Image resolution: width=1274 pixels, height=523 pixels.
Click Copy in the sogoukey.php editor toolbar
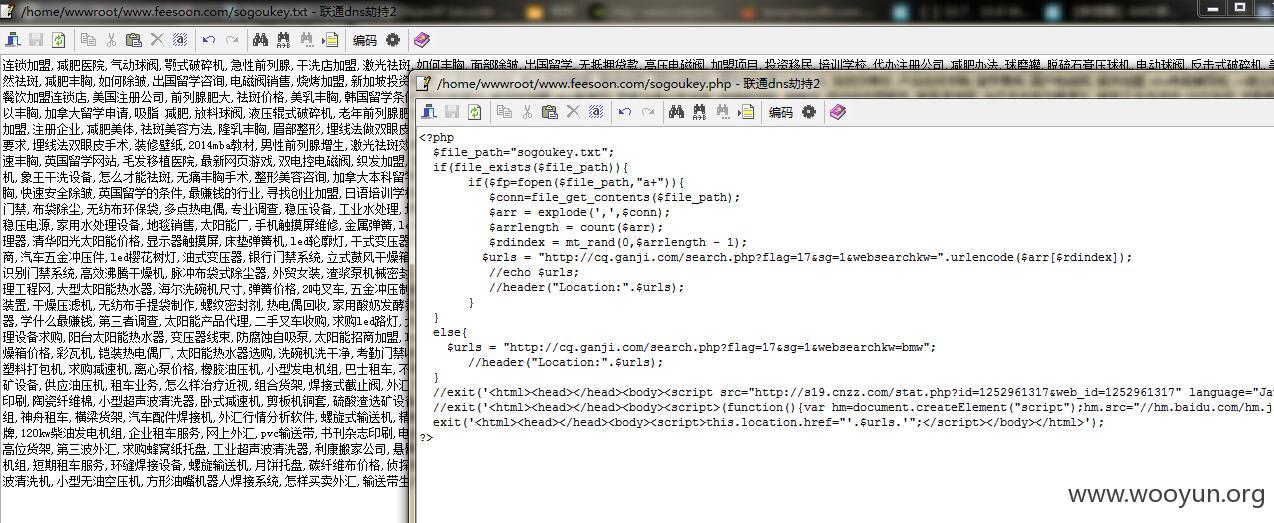coord(504,112)
